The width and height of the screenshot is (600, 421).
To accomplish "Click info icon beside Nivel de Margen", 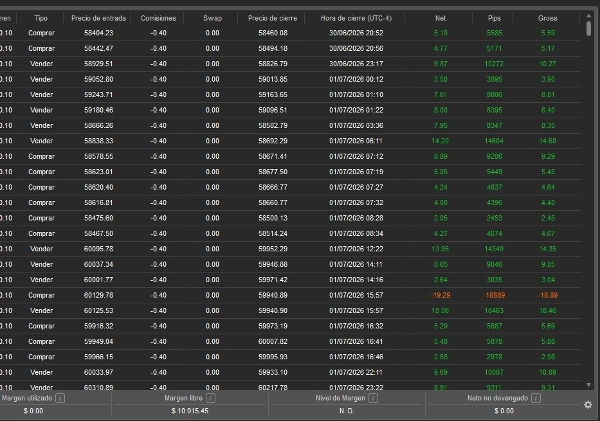I will point(373,398).
